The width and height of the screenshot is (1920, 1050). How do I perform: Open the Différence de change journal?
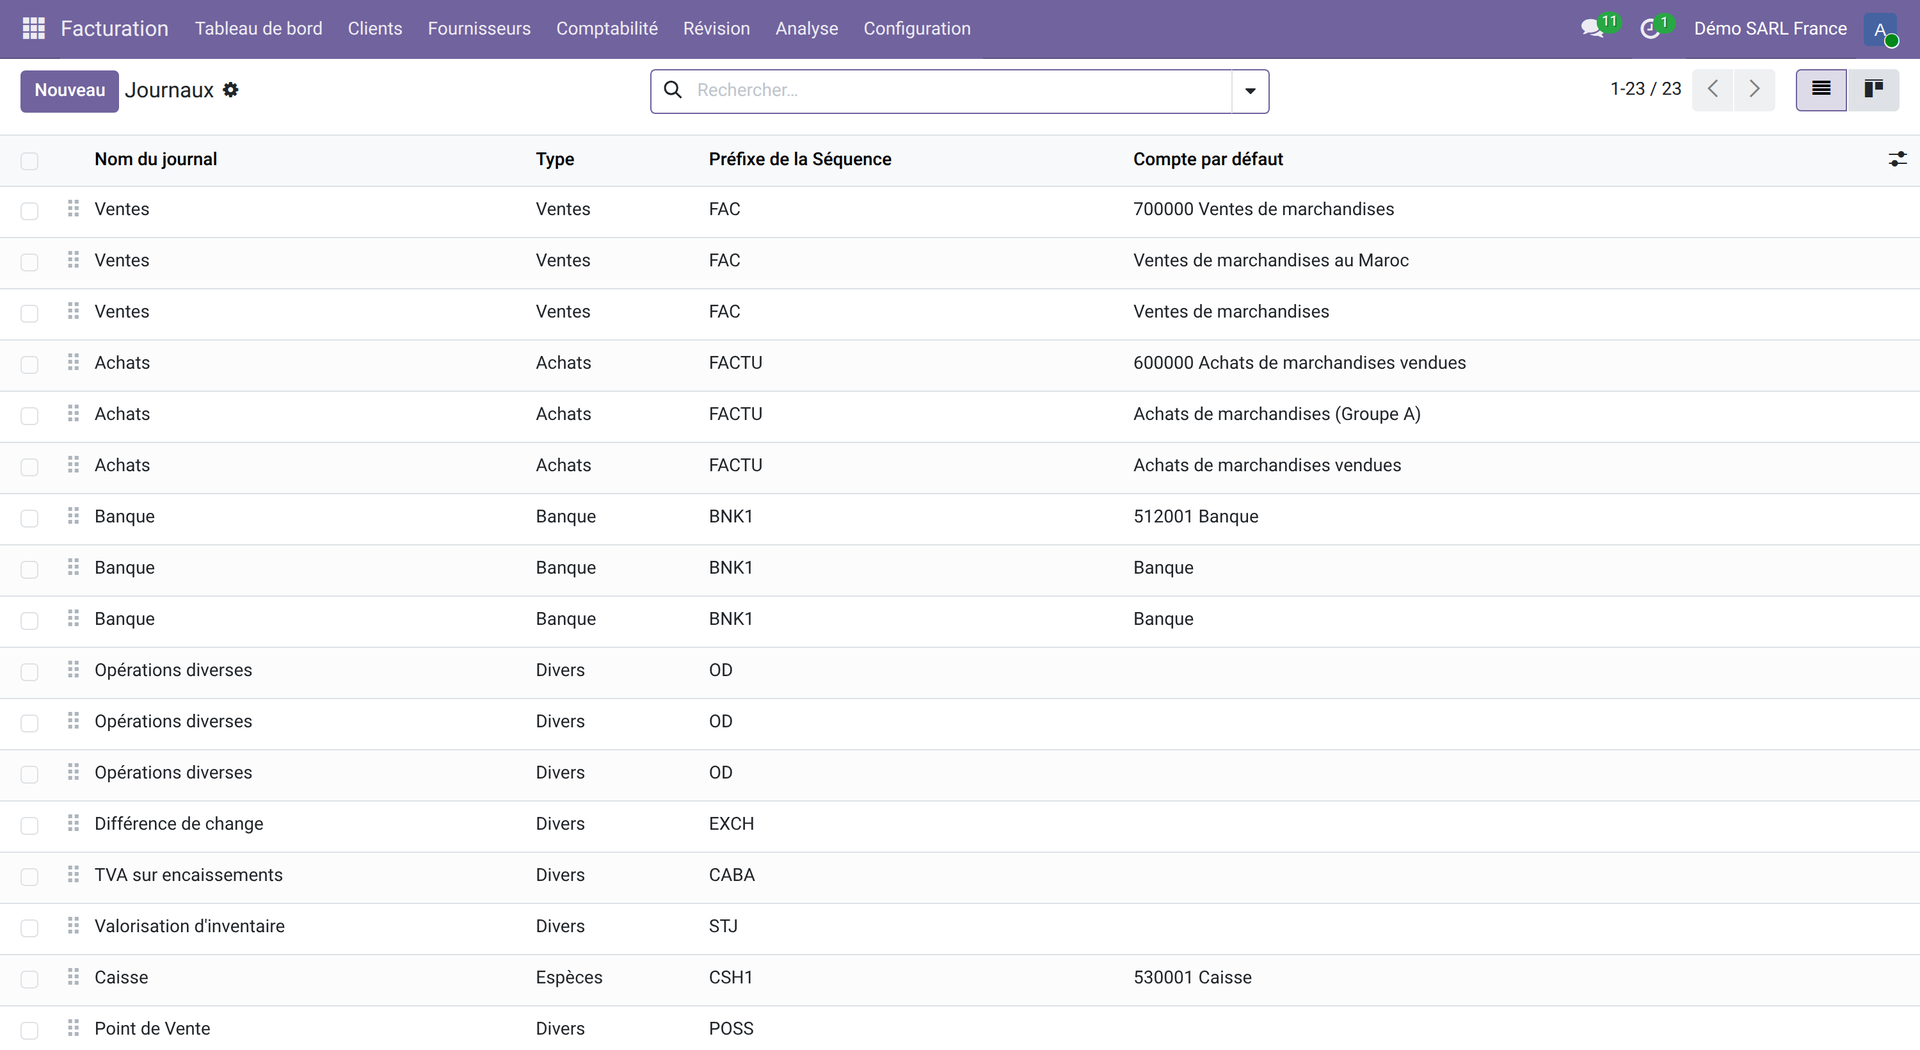[x=179, y=824]
